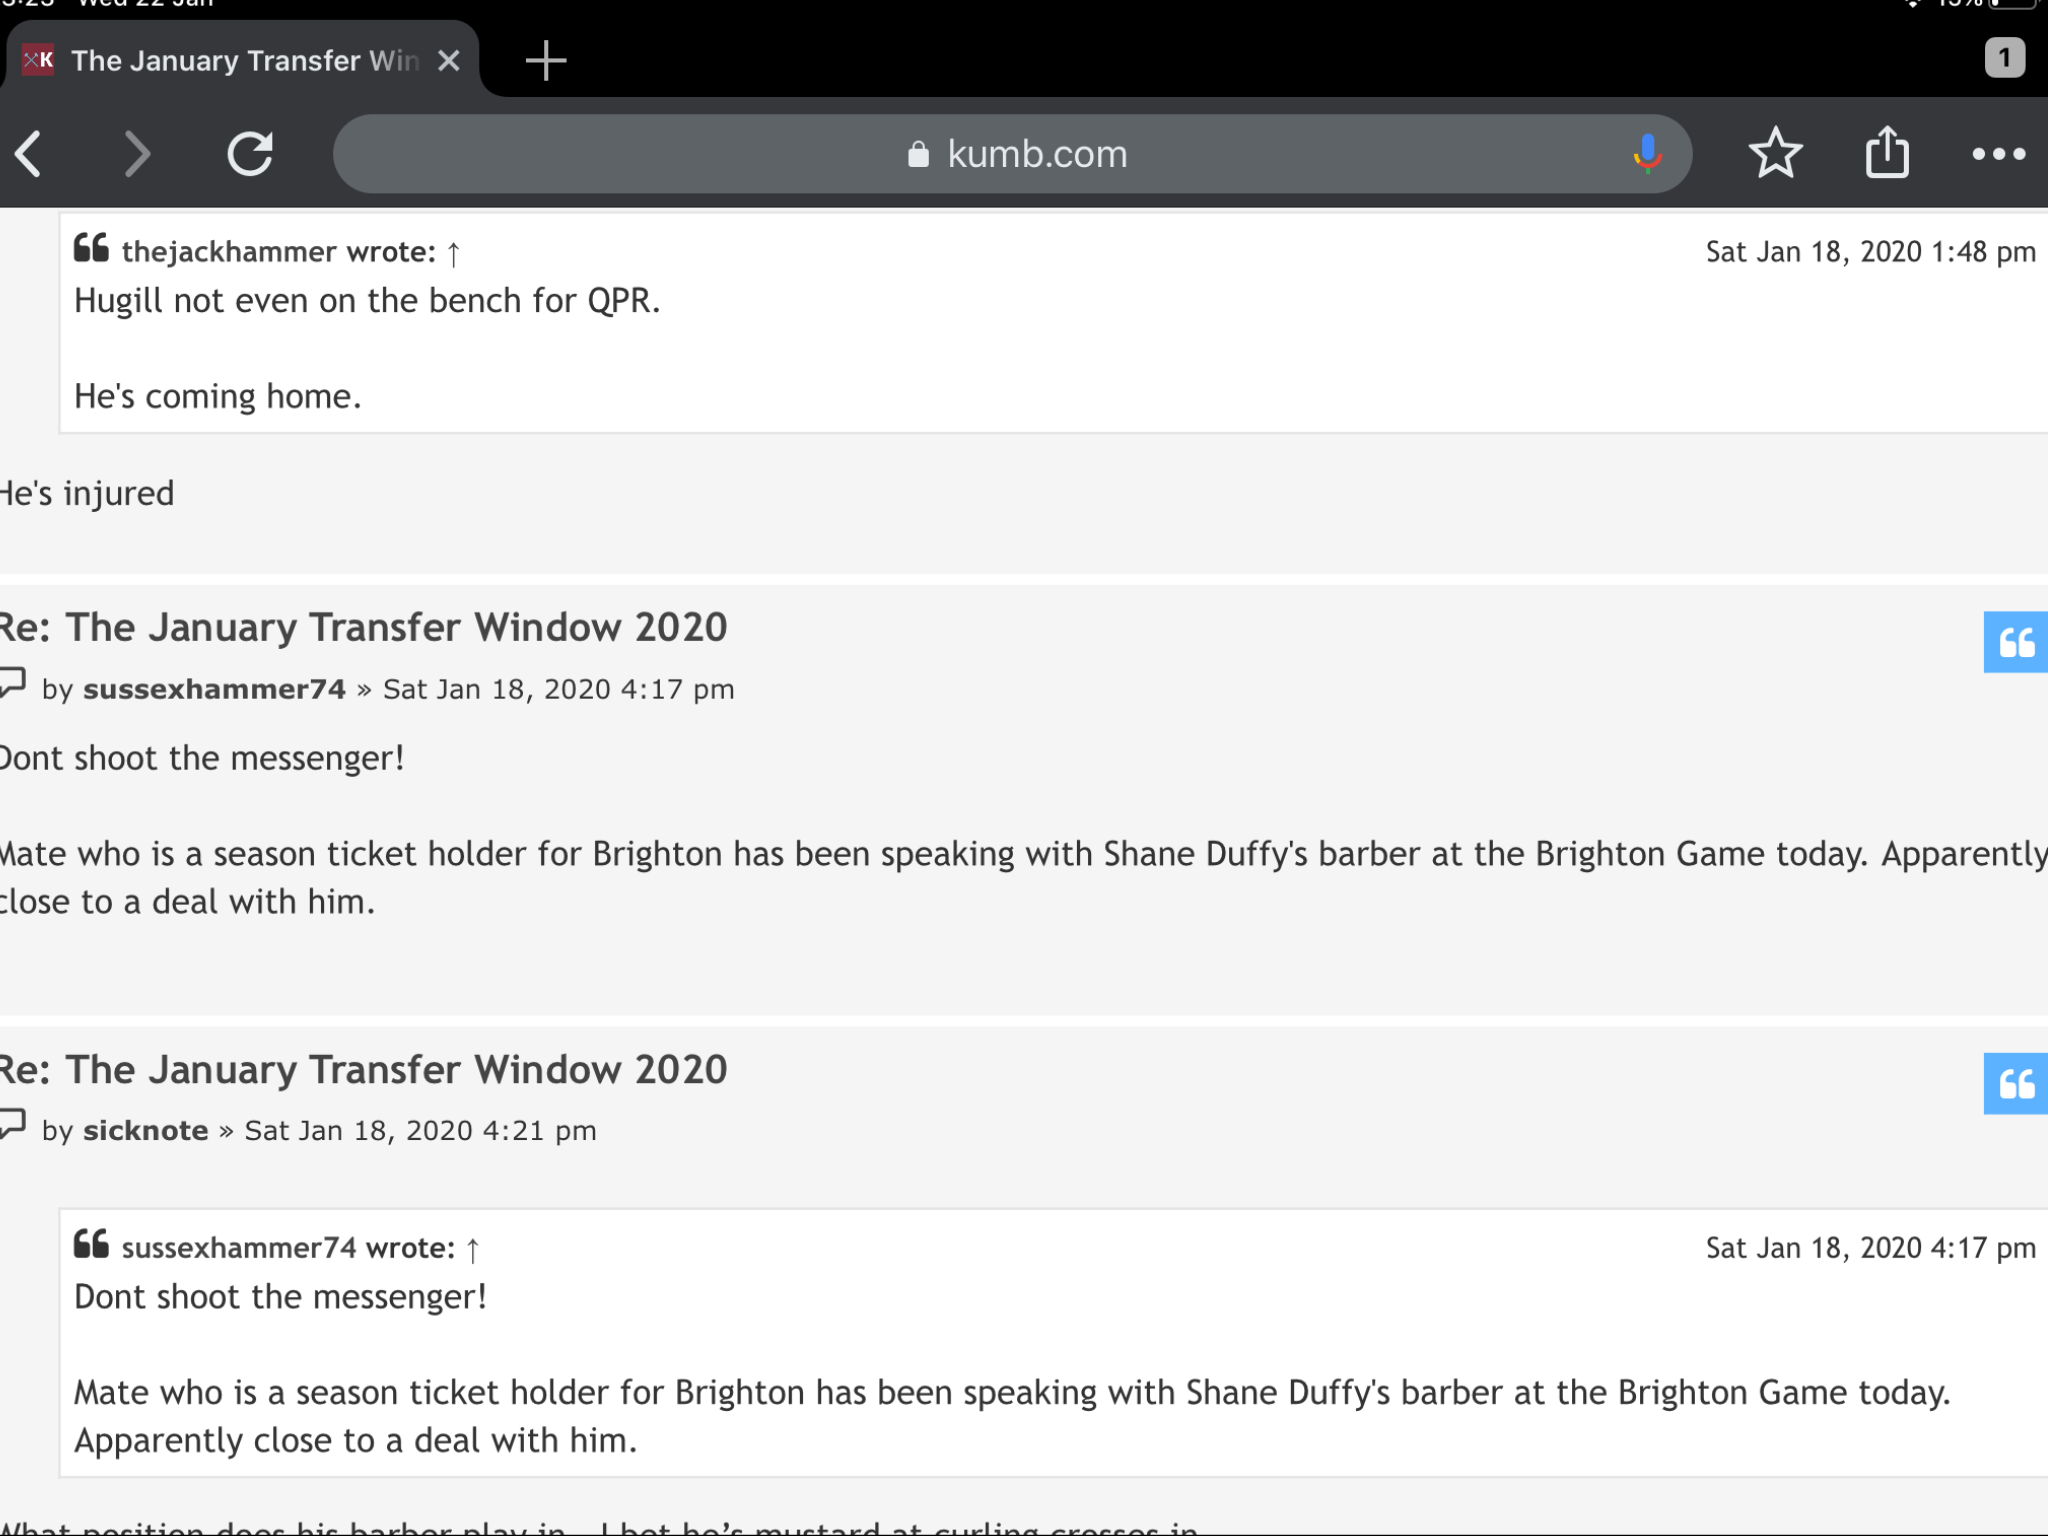This screenshot has width=2048, height=1536.
Task: Close The January Transfer Window tab
Action: click(x=449, y=61)
